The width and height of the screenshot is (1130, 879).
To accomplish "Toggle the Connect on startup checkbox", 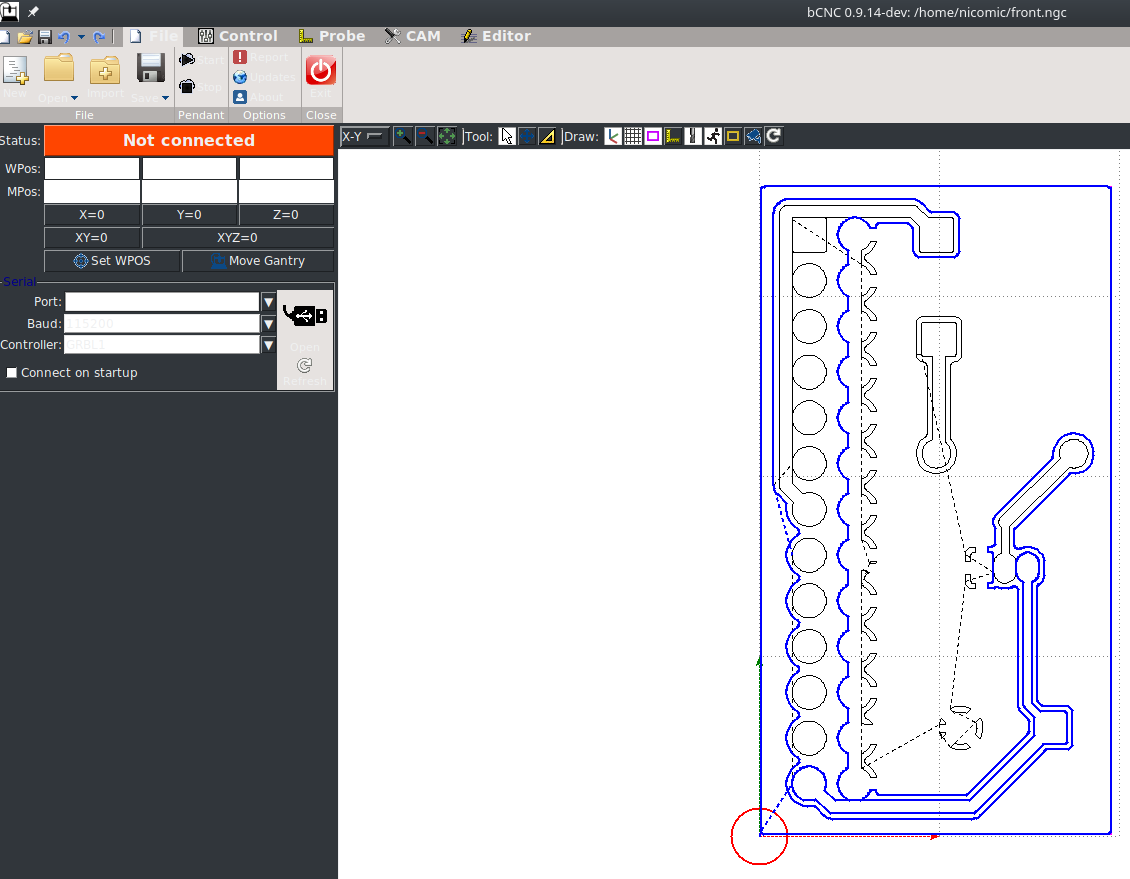I will click(x=12, y=373).
